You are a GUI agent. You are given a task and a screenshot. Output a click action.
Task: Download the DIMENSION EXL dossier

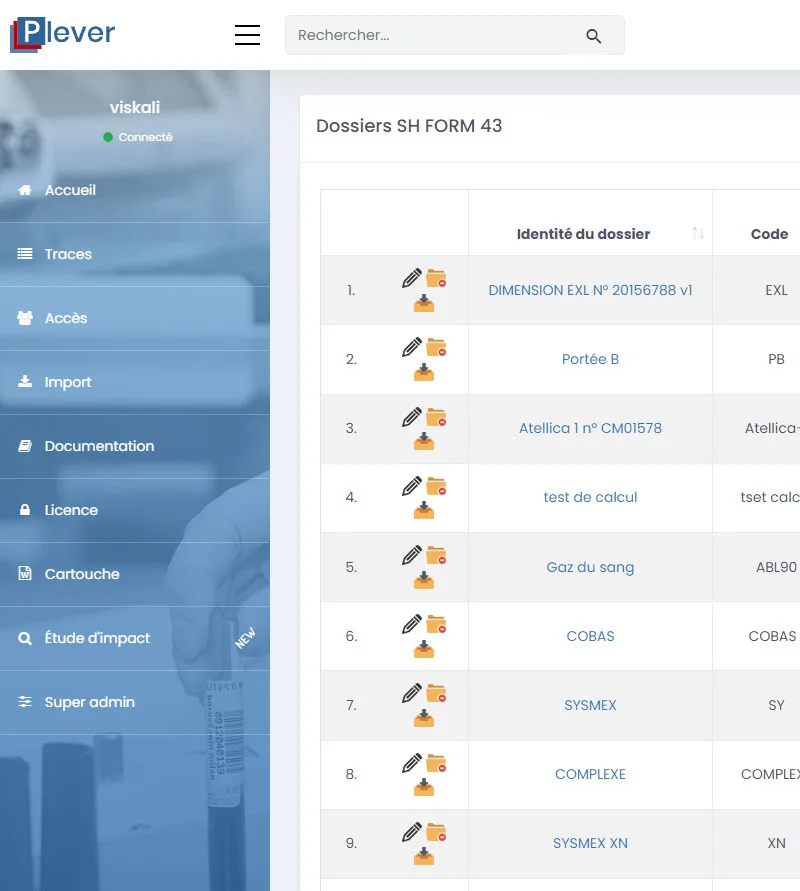pyautogui.click(x=424, y=303)
